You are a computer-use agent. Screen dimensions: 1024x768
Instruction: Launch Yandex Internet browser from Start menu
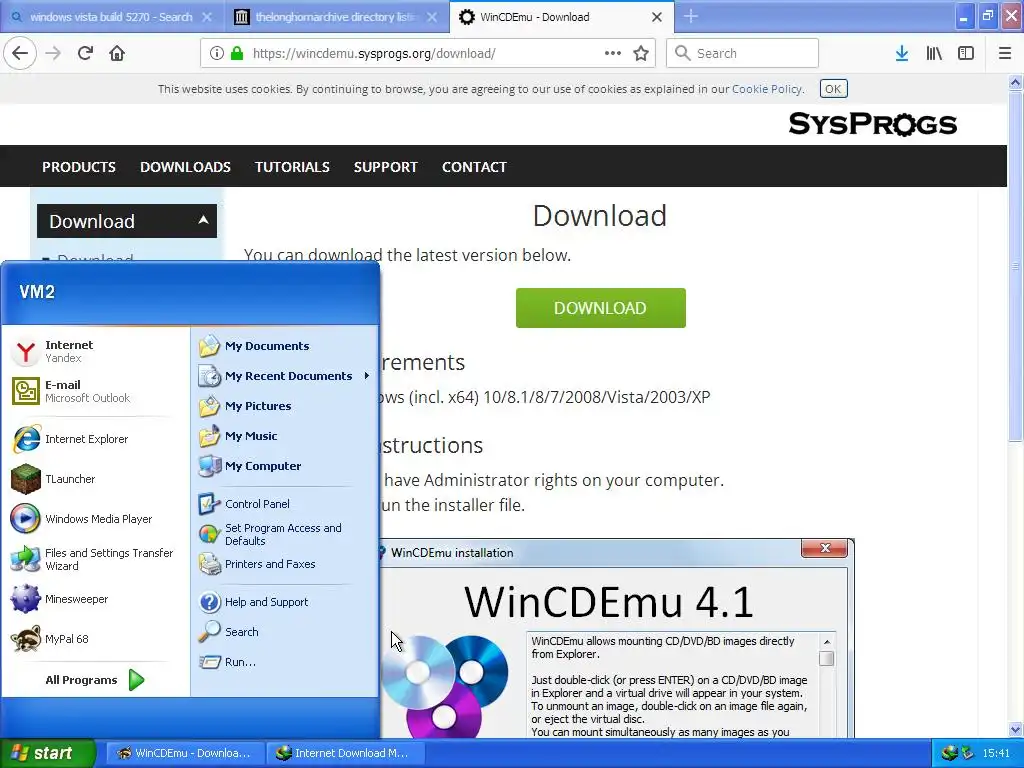[95, 351]
